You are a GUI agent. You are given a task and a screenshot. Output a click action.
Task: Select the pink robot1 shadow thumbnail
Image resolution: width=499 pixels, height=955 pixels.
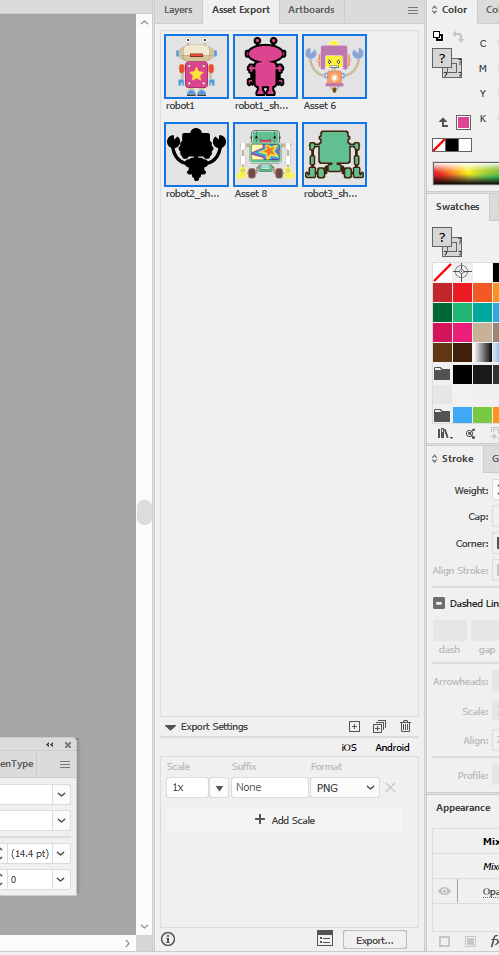pyautogui.click(x=266, y=66)
